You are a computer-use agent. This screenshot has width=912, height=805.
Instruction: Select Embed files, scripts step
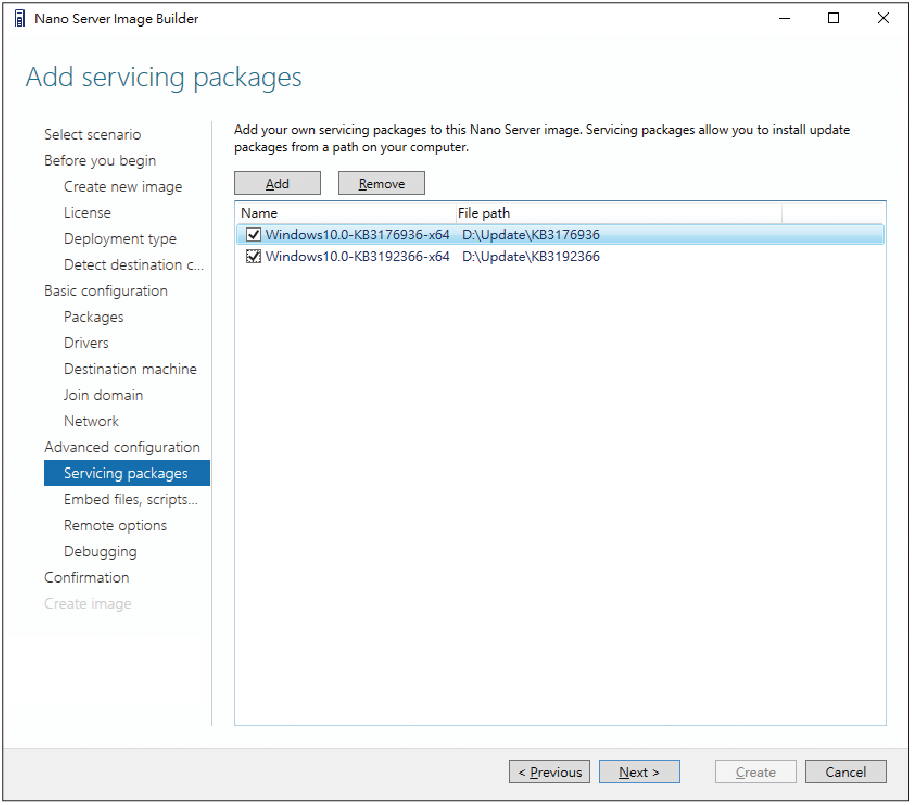pos(131,500)
